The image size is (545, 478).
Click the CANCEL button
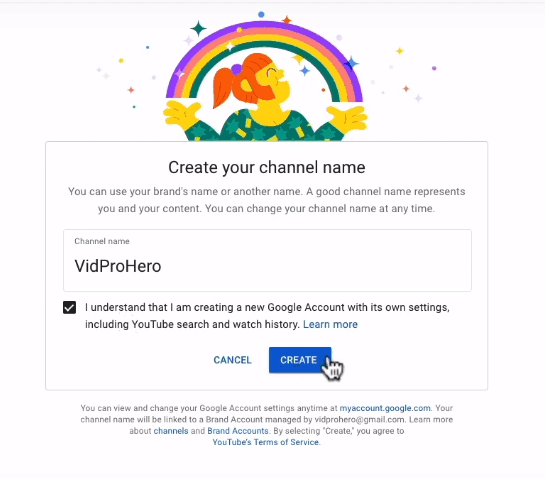tap(232, 360)
